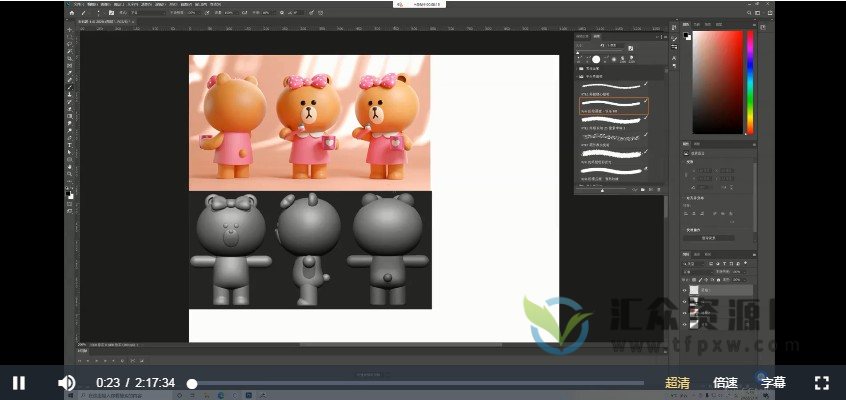Screen dimensions: 846x400
Task: Hide the bottom layer via its eye icon
Action: 685,324
